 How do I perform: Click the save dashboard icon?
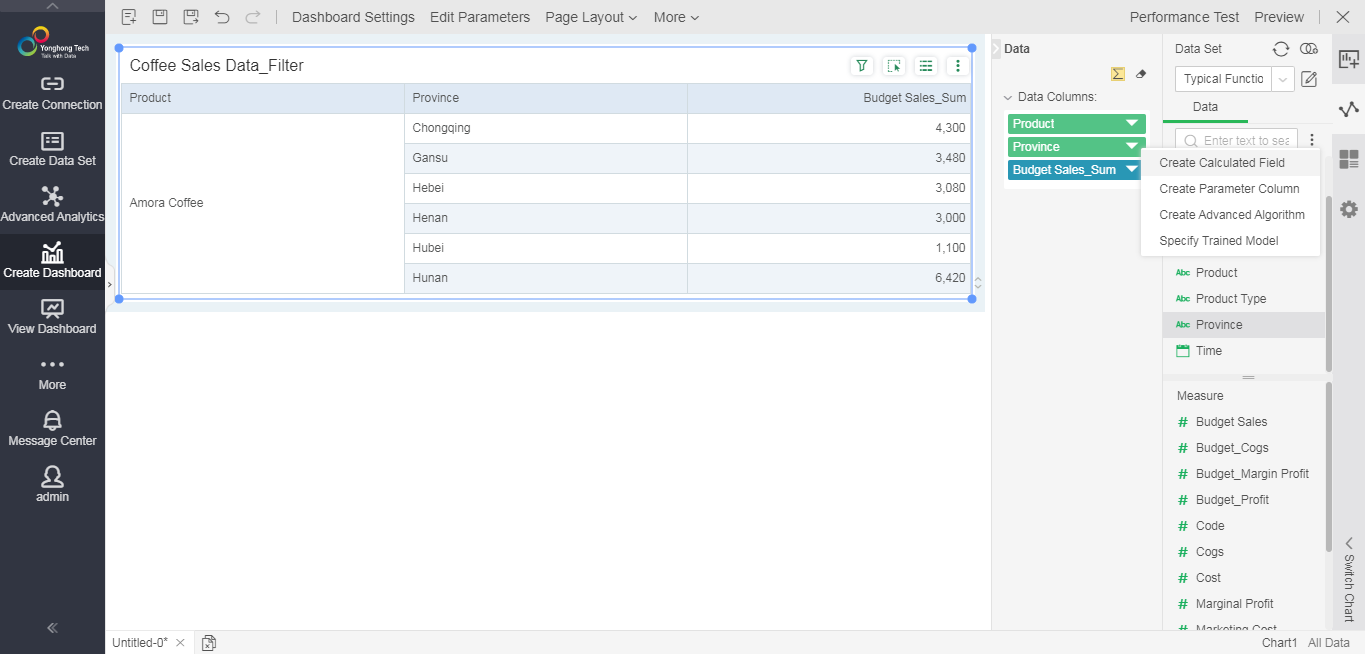[x=160, y=17]
